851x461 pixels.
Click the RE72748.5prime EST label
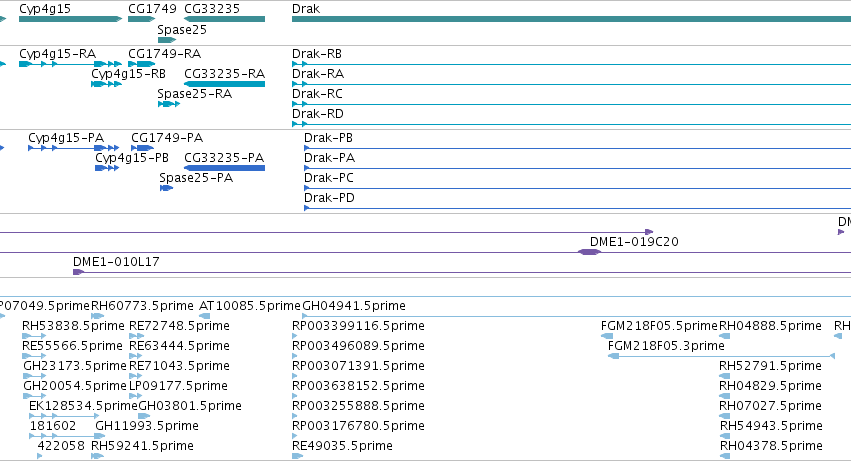point(179,326)
